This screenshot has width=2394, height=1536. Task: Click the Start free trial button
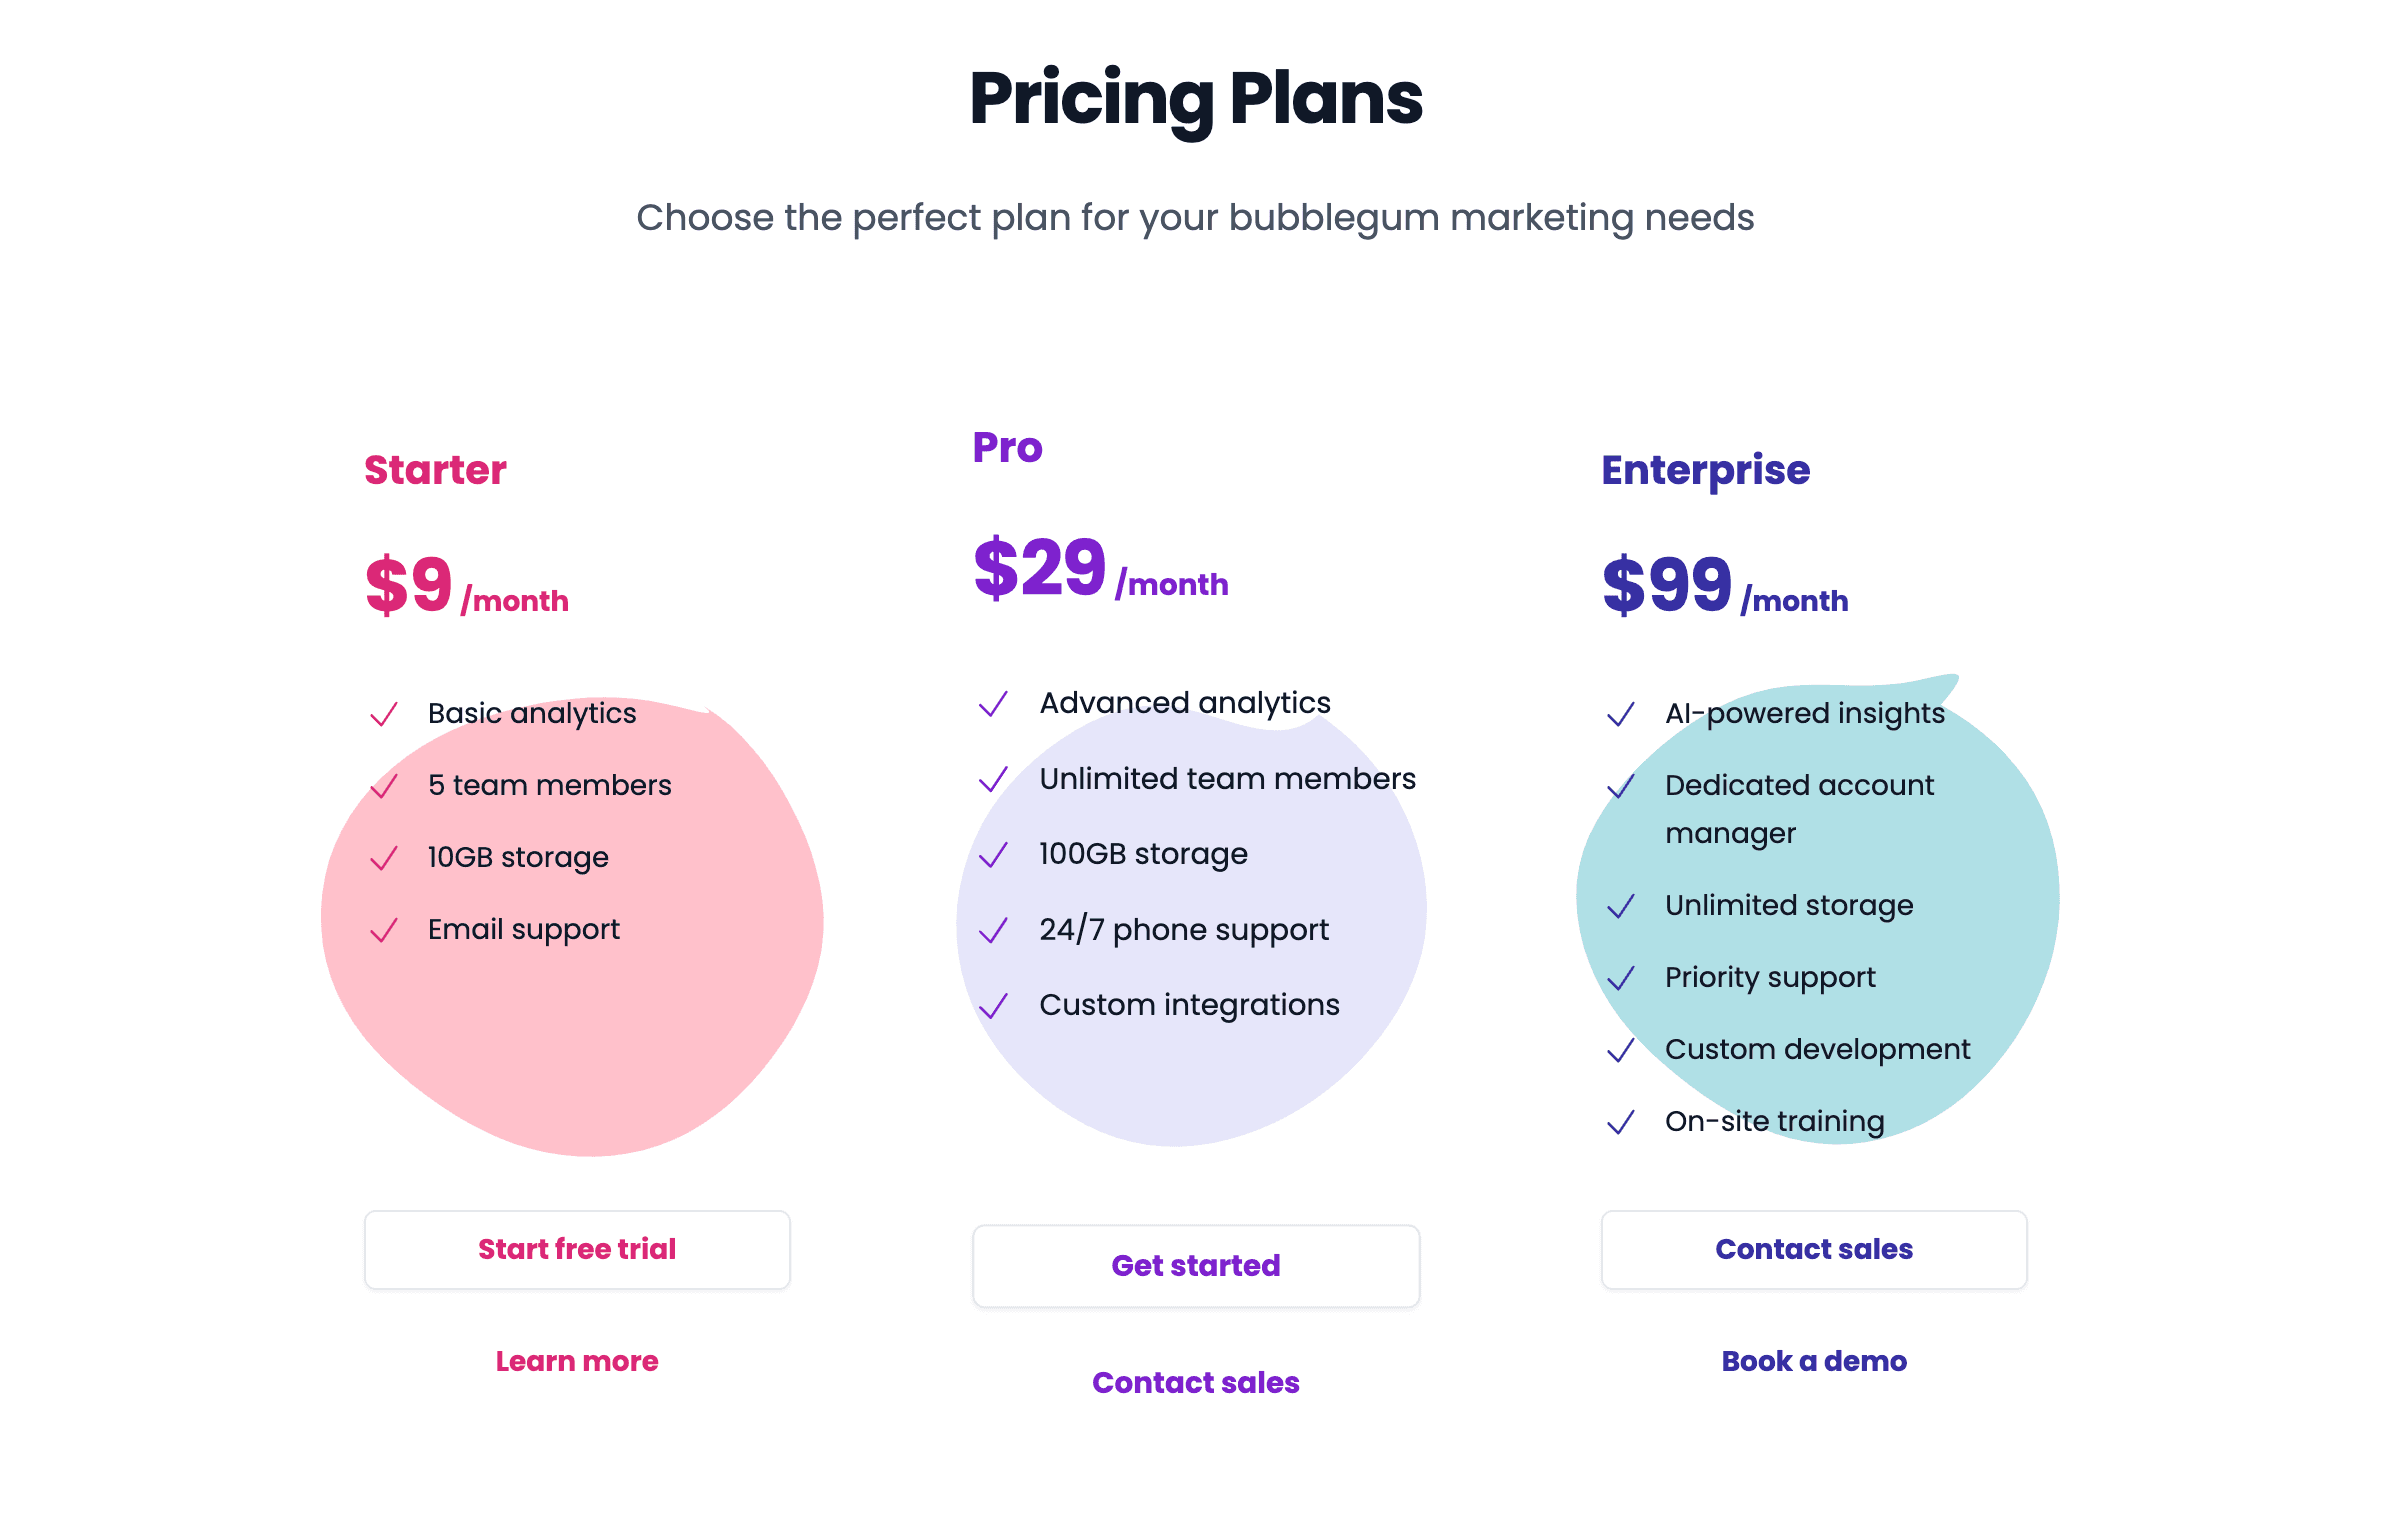pyautogui.click(x=576, y=1249)
